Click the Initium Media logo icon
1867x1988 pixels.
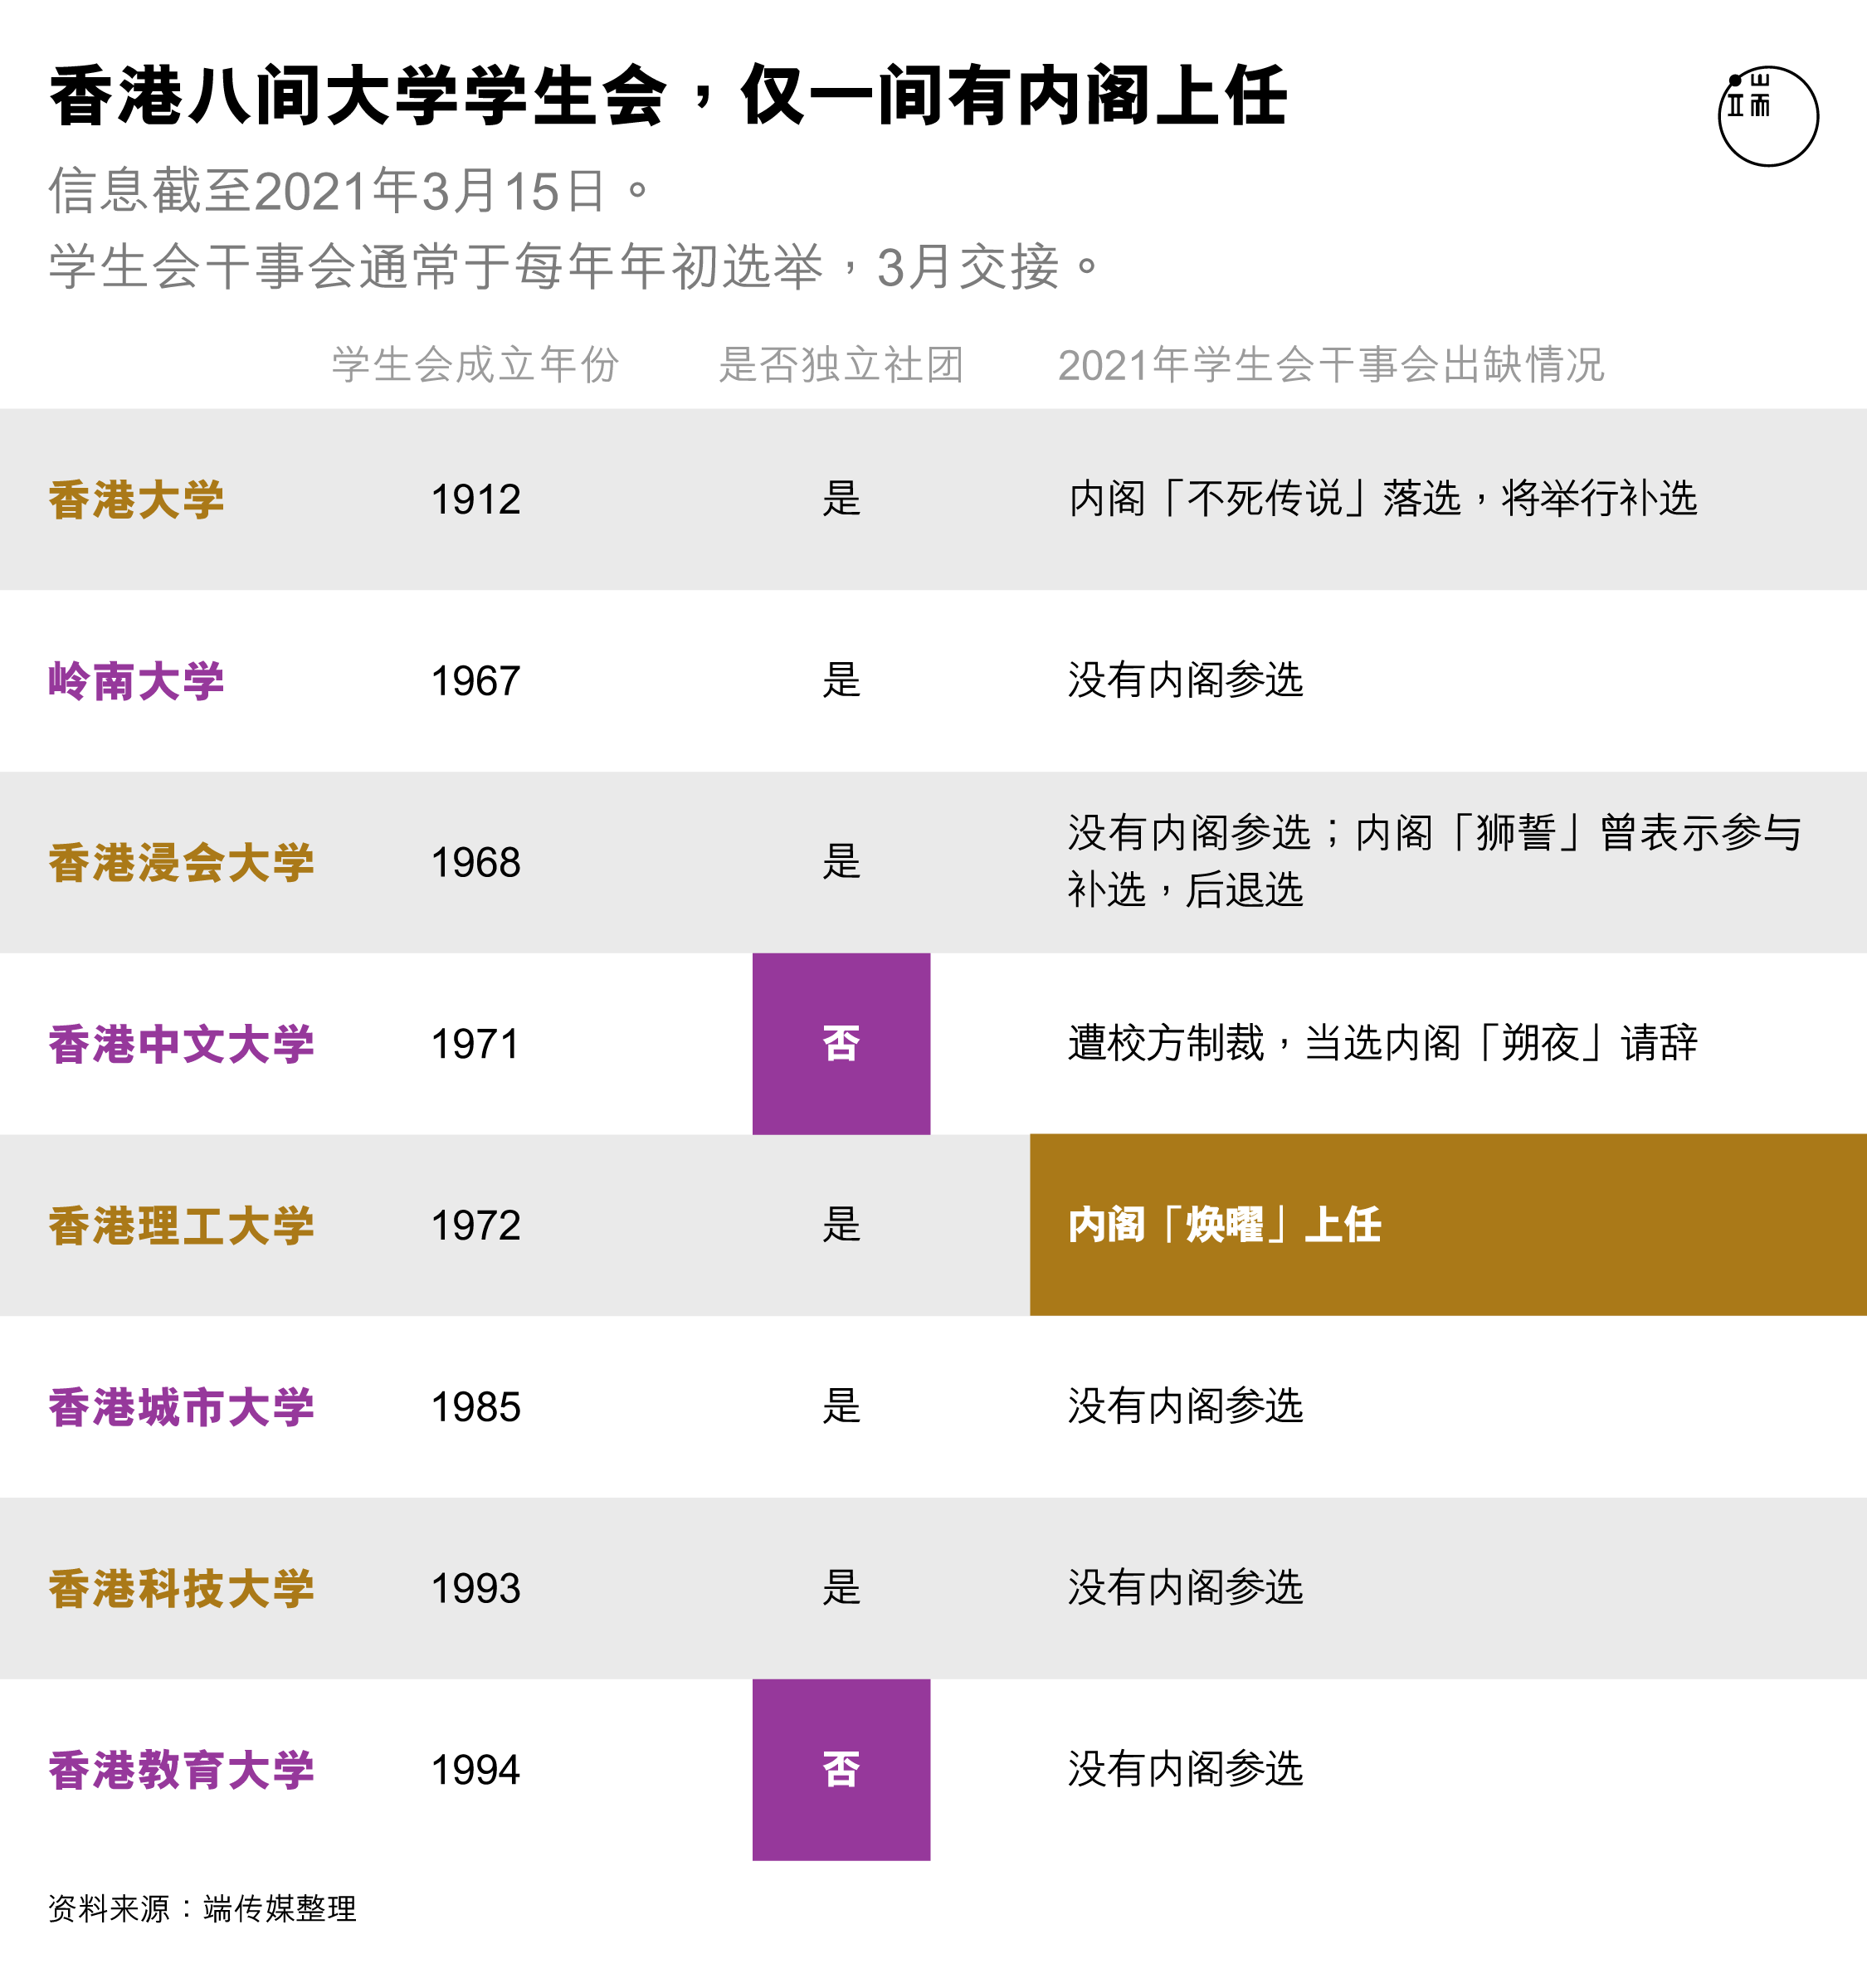(x=1767, y=116)
